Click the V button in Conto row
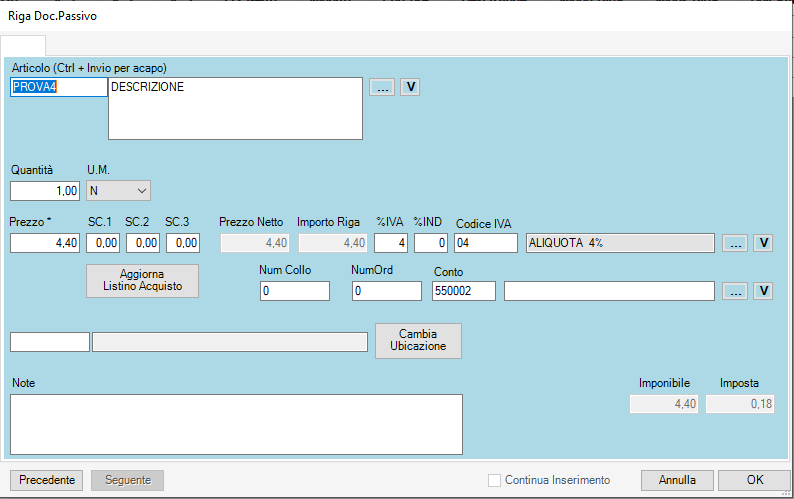 pyautogui.click(x=763, y=291)
